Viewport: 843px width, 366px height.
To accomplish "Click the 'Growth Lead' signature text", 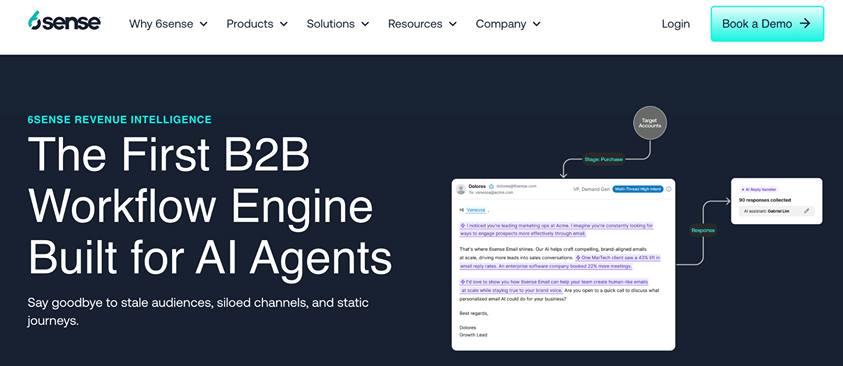I will point(474,334).
